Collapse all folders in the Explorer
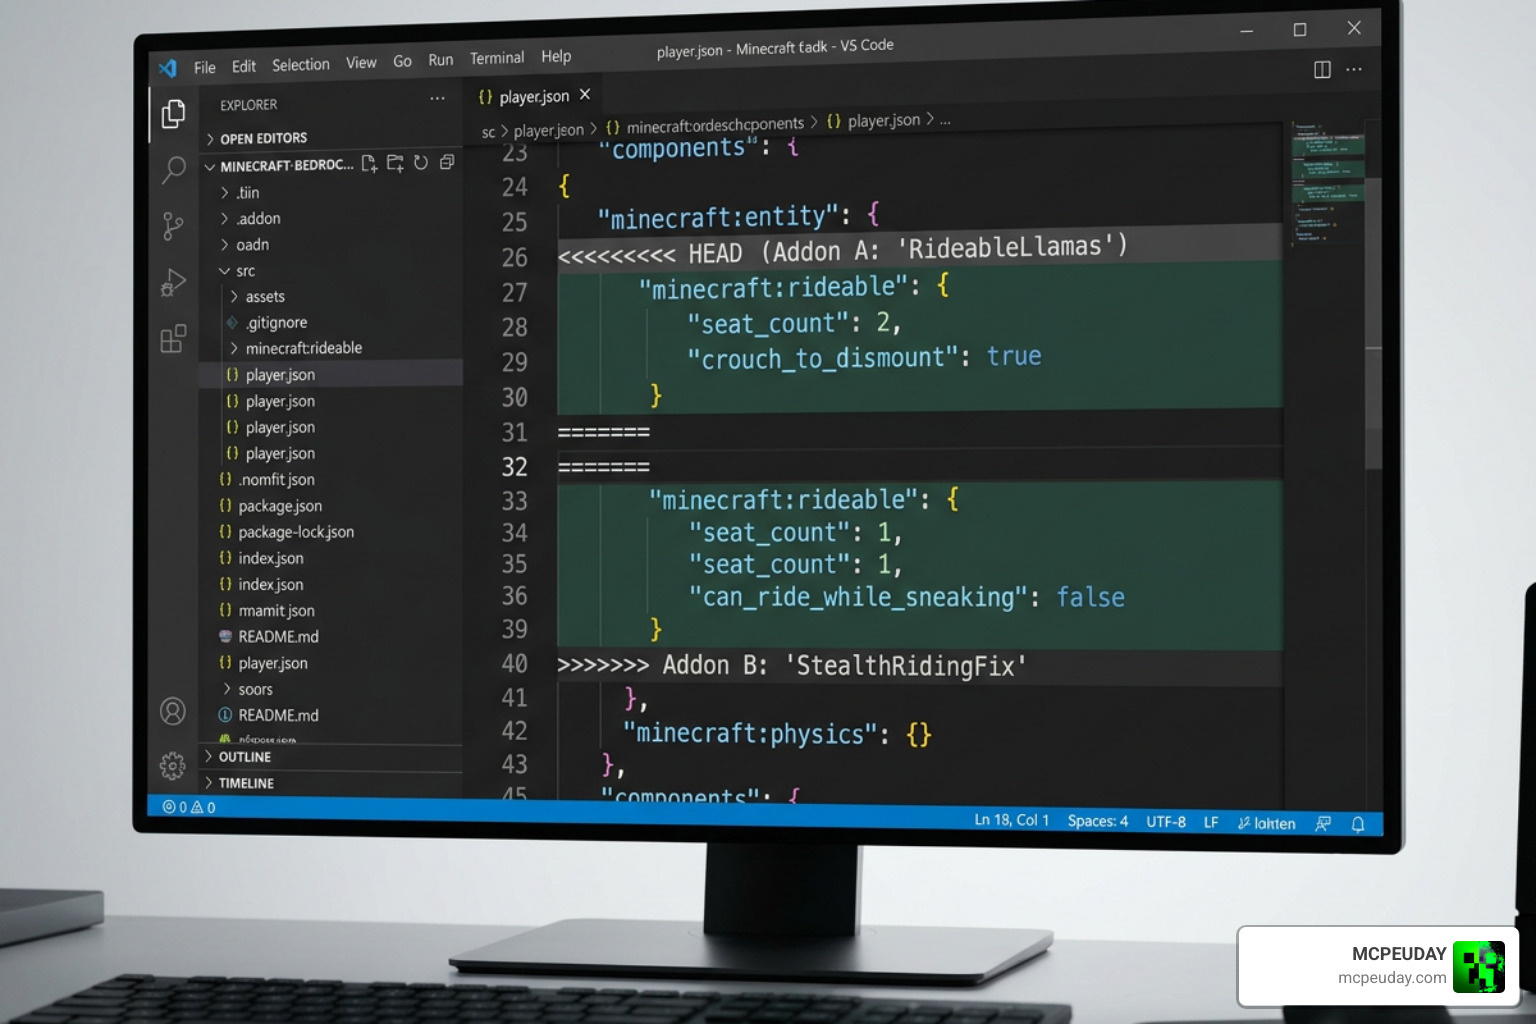Viewport: 1536px width, 1024px height. coord(447,162)
